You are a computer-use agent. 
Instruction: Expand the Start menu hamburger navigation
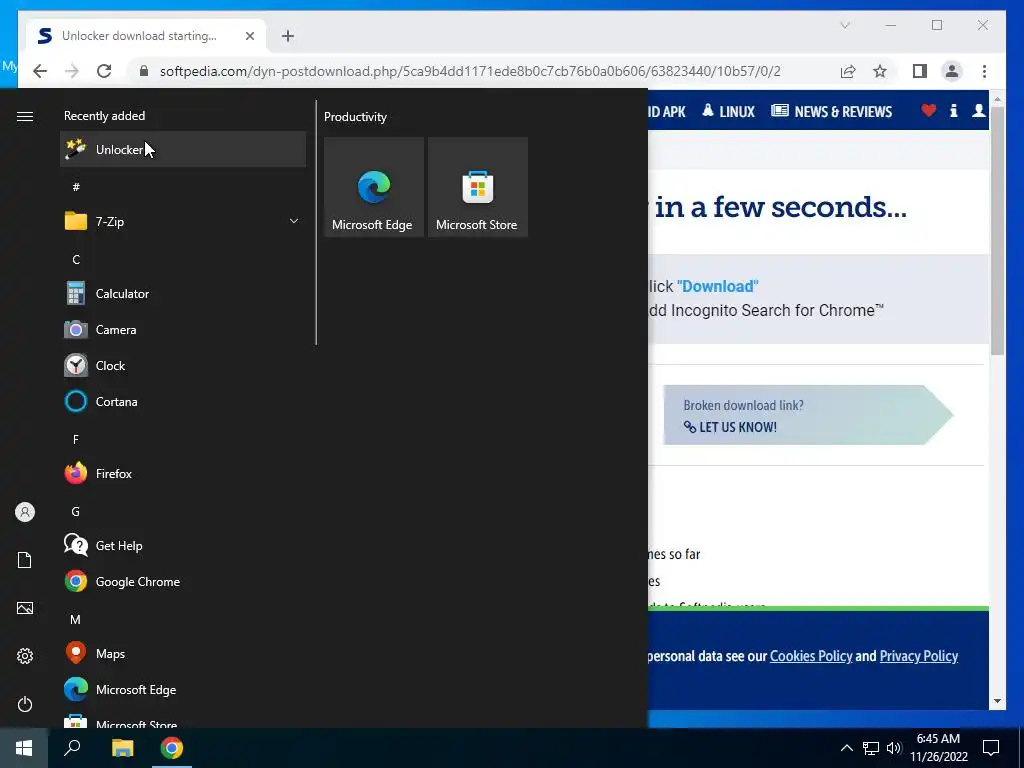[x=25, y=116]
